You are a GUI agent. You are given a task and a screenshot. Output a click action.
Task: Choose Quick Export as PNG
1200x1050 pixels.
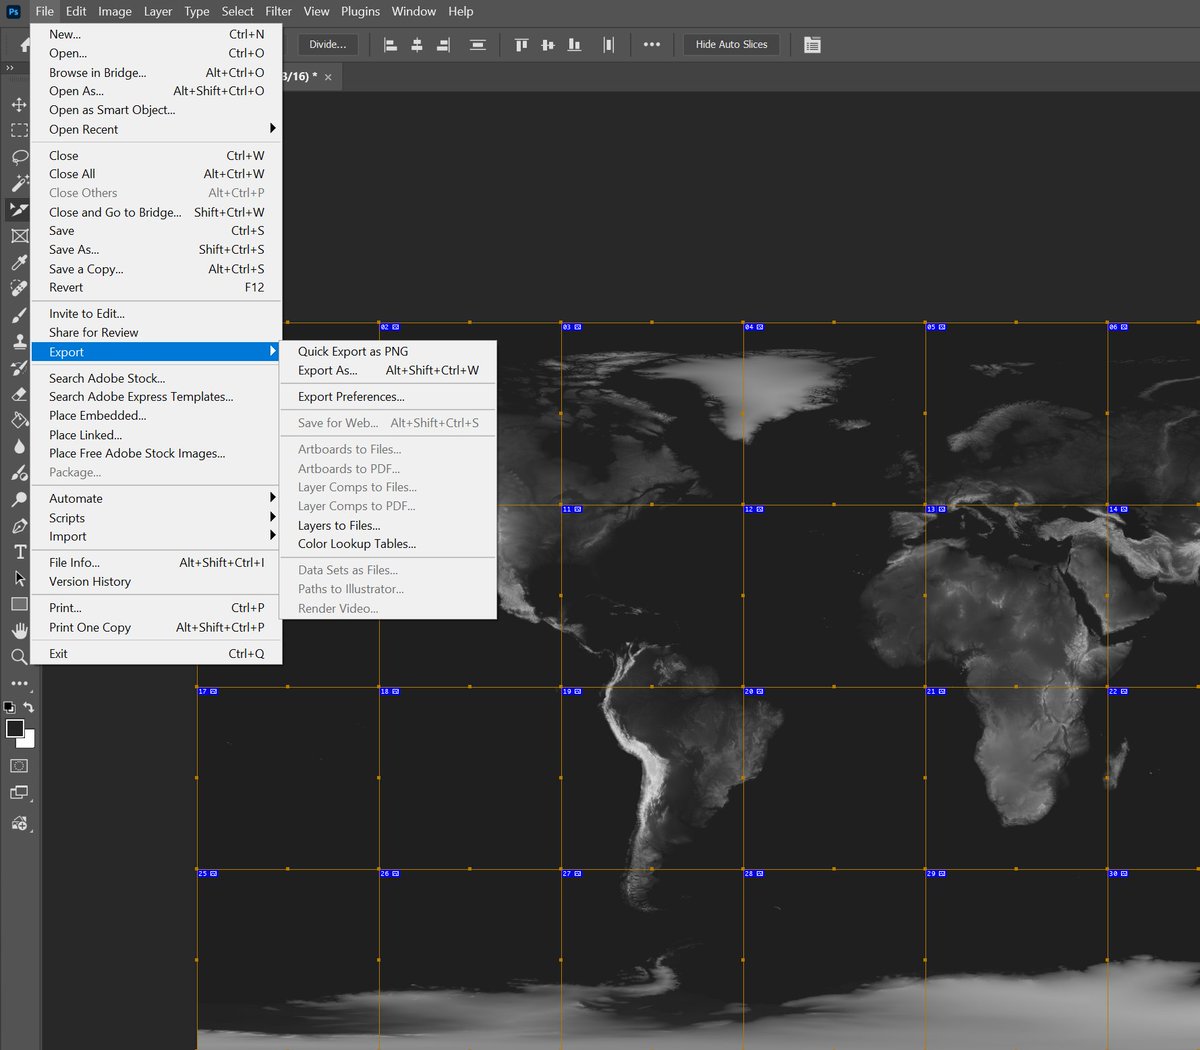point(353,351)
